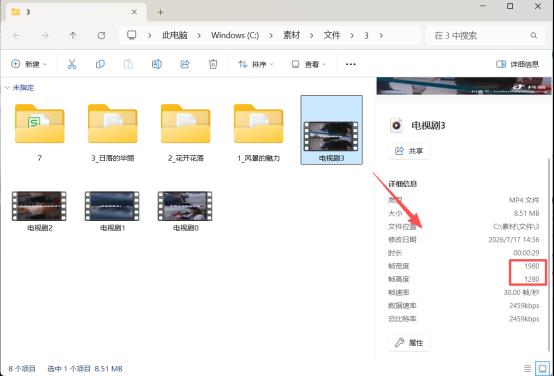Switch to list details view icon

(528, 368)
